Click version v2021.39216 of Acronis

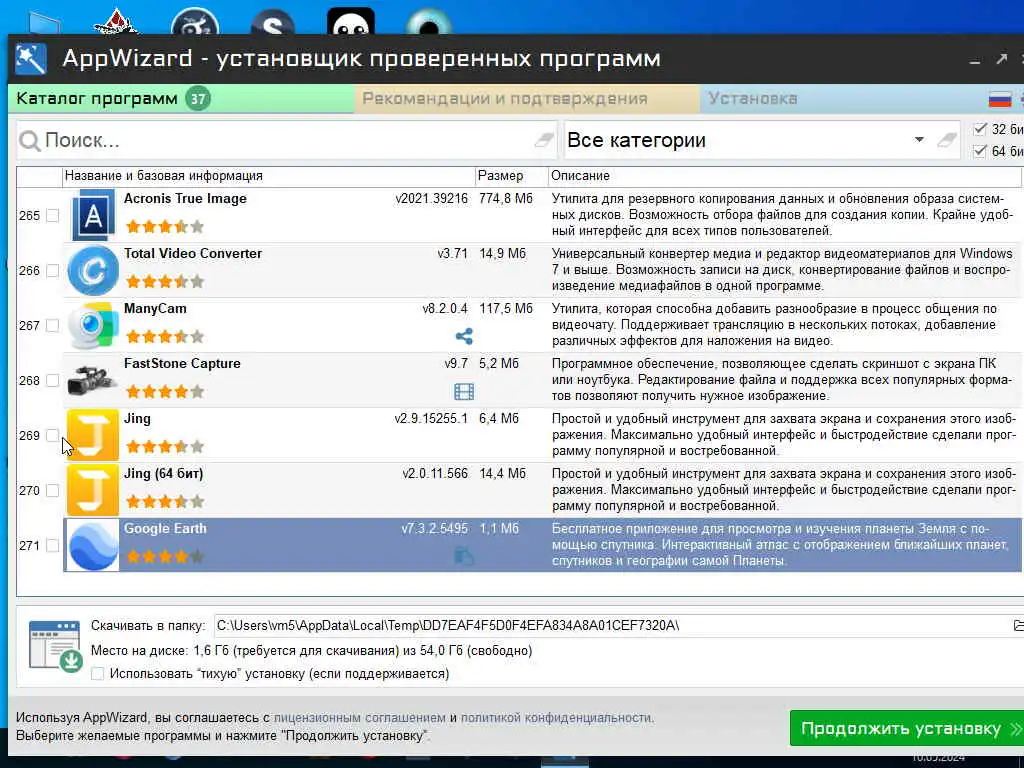pos(432,199)
